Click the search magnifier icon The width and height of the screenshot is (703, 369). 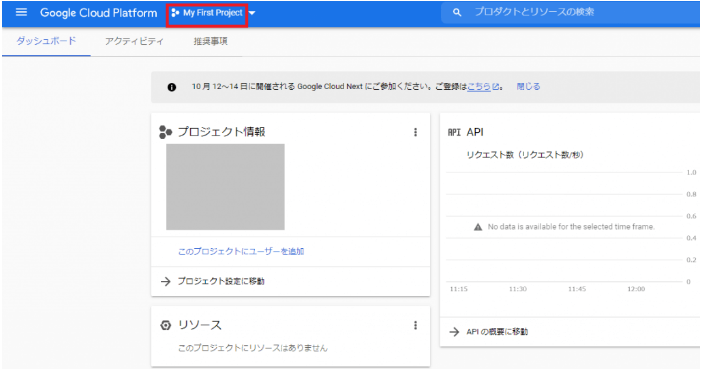click(456, 13)
